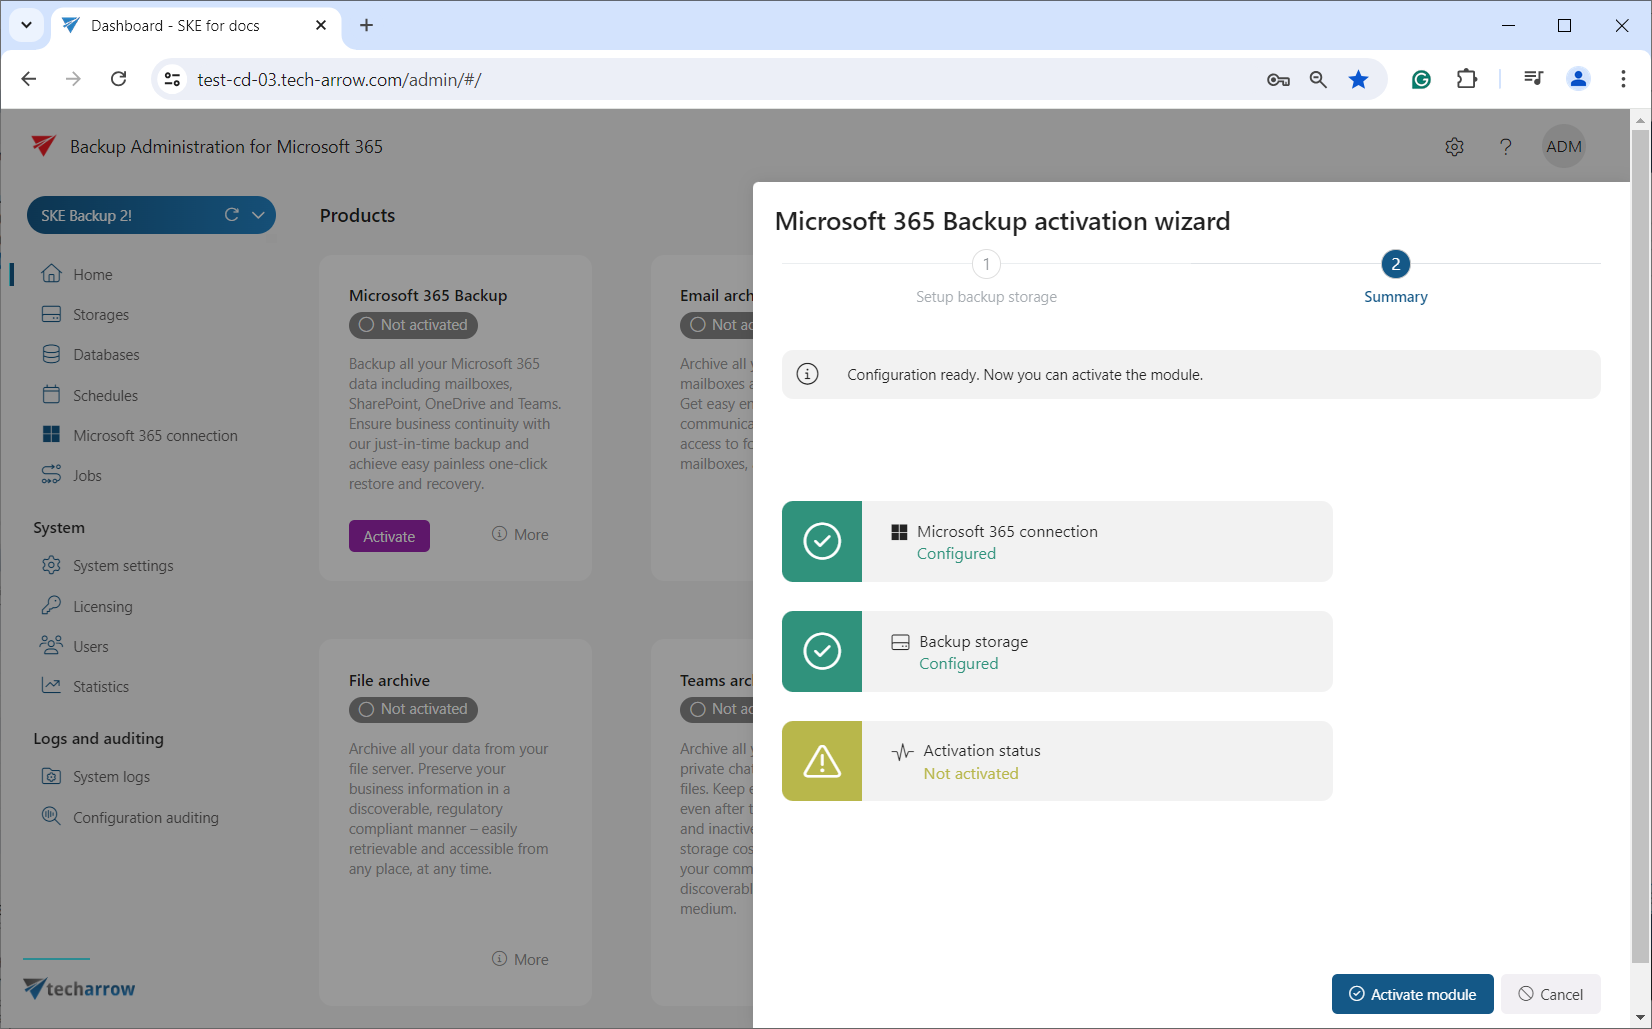This screenshot has width=1652, height=1029.
Task: Click the address bar URL field
Action: pos(700,80)
